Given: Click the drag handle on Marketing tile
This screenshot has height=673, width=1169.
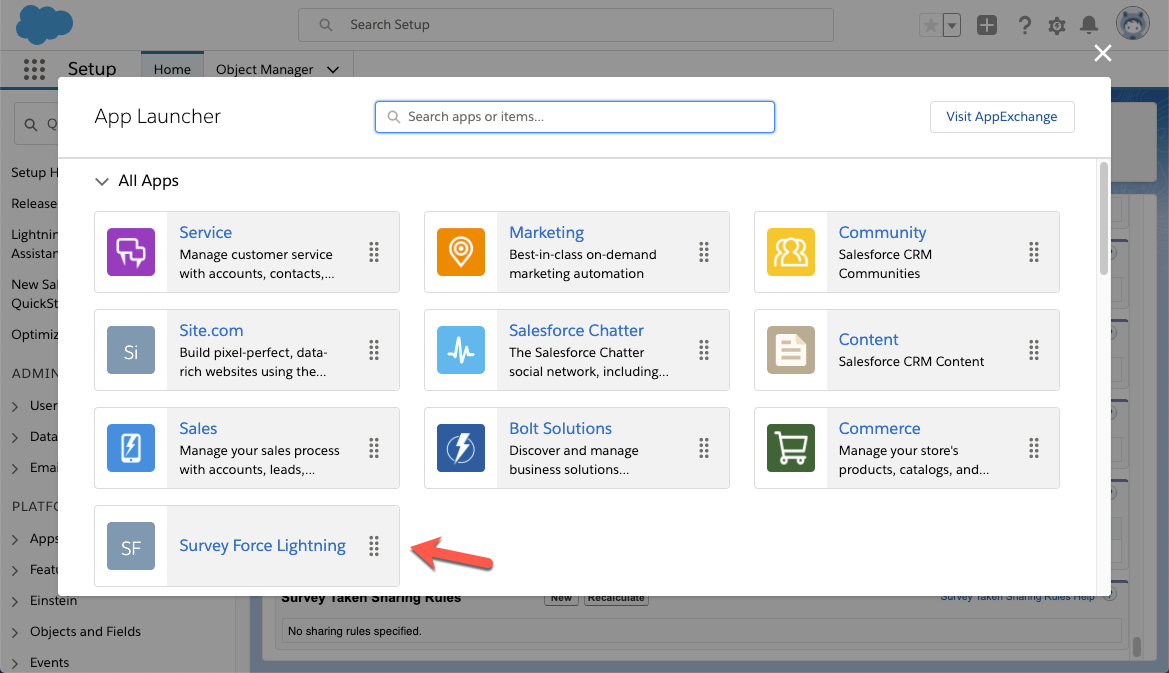Looking at the screenshot, I should 704,252.
